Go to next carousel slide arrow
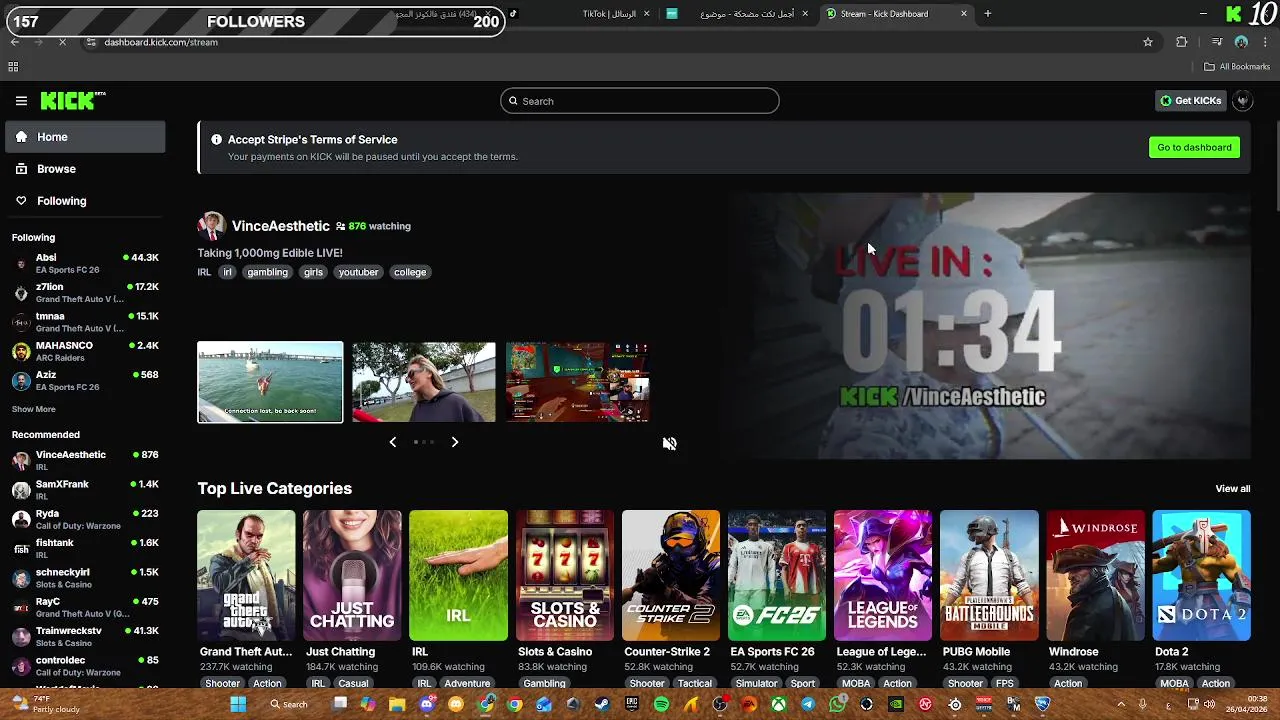Screen dimensions: 1280x720 click(x=455, y=442)
